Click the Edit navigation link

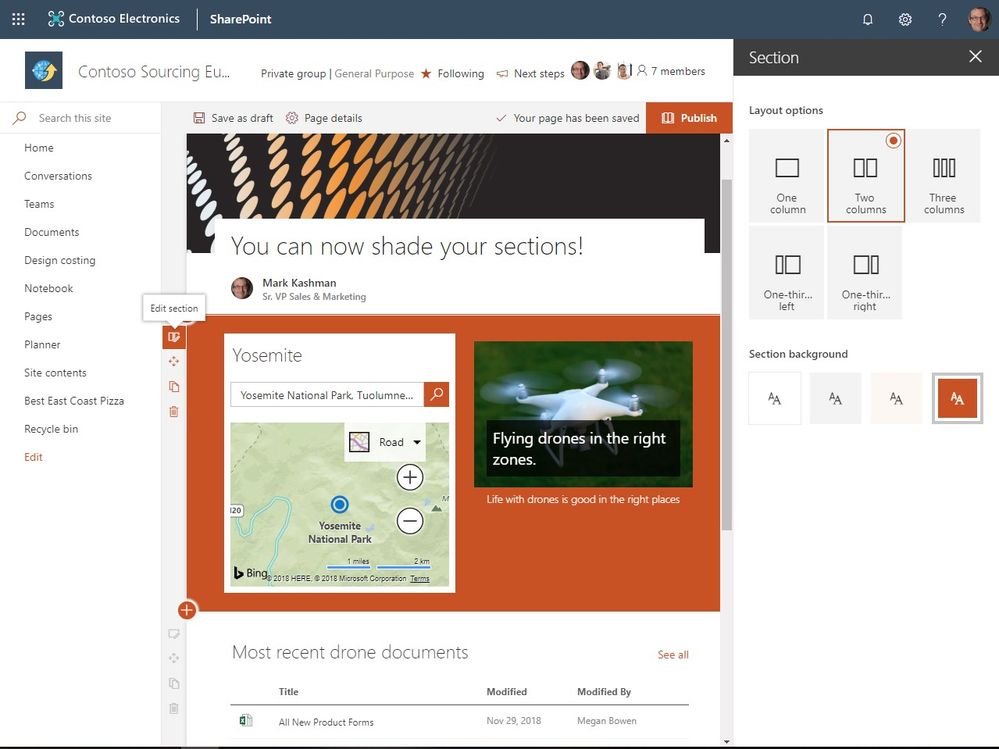[33, 457]
